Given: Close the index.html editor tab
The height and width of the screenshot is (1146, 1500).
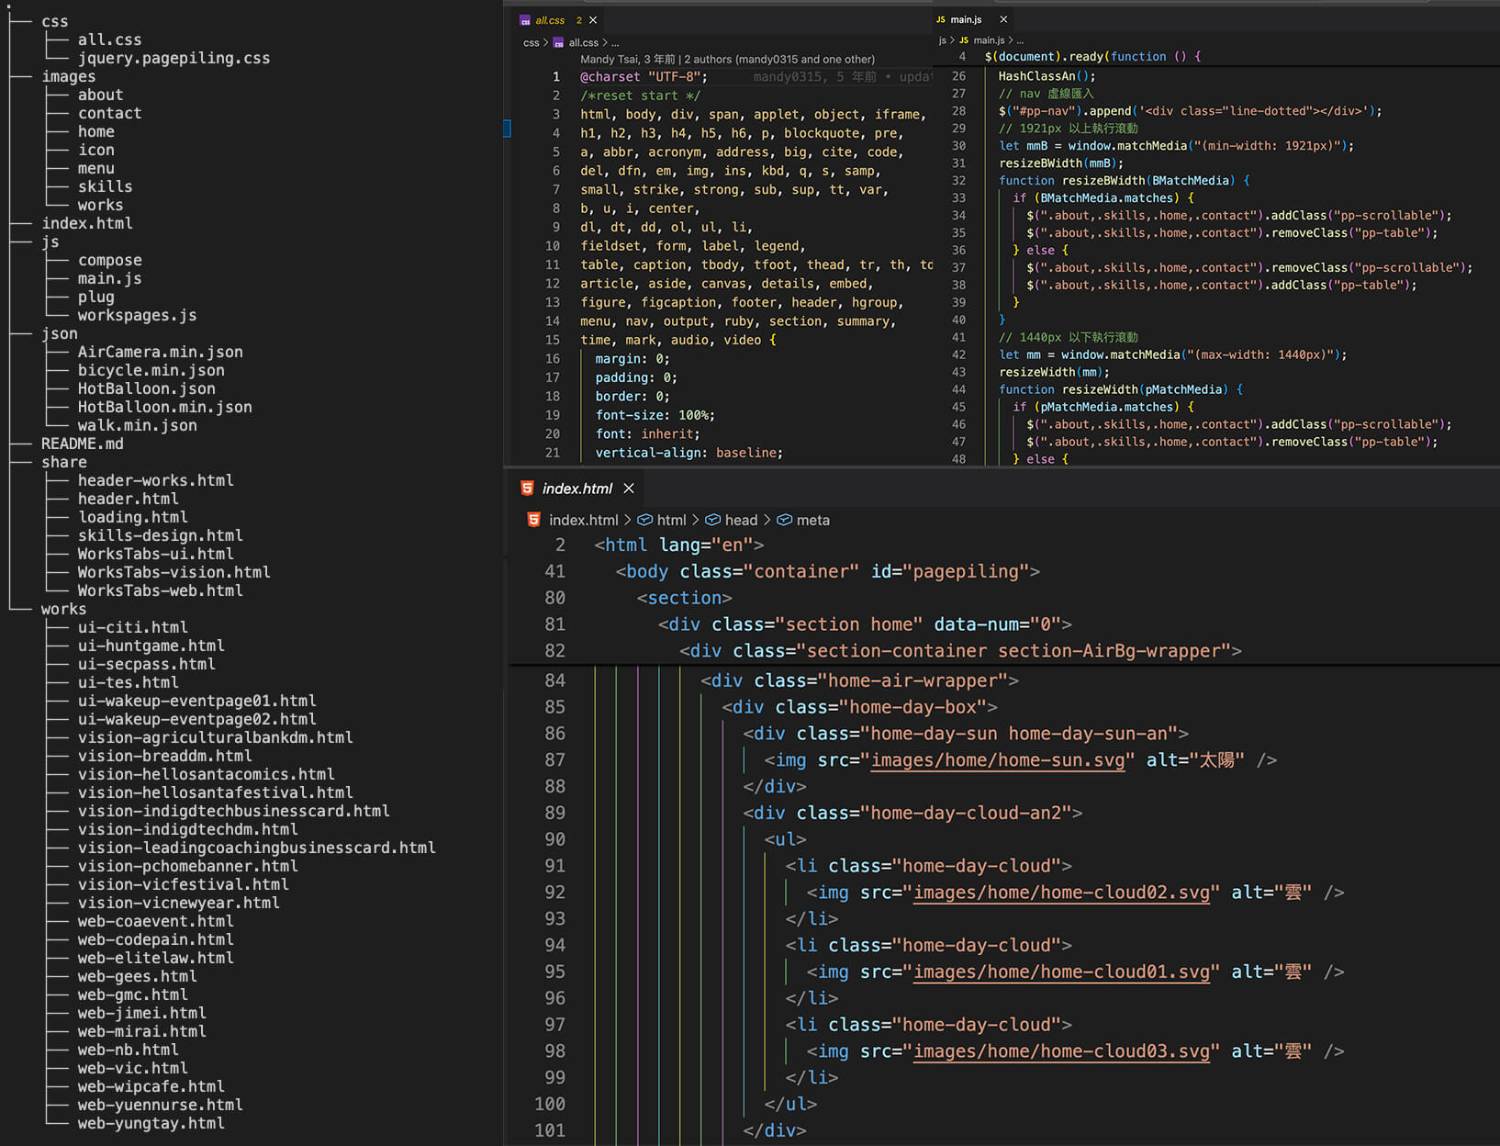Looking at the screenshot, I should [x=629, y=488].
